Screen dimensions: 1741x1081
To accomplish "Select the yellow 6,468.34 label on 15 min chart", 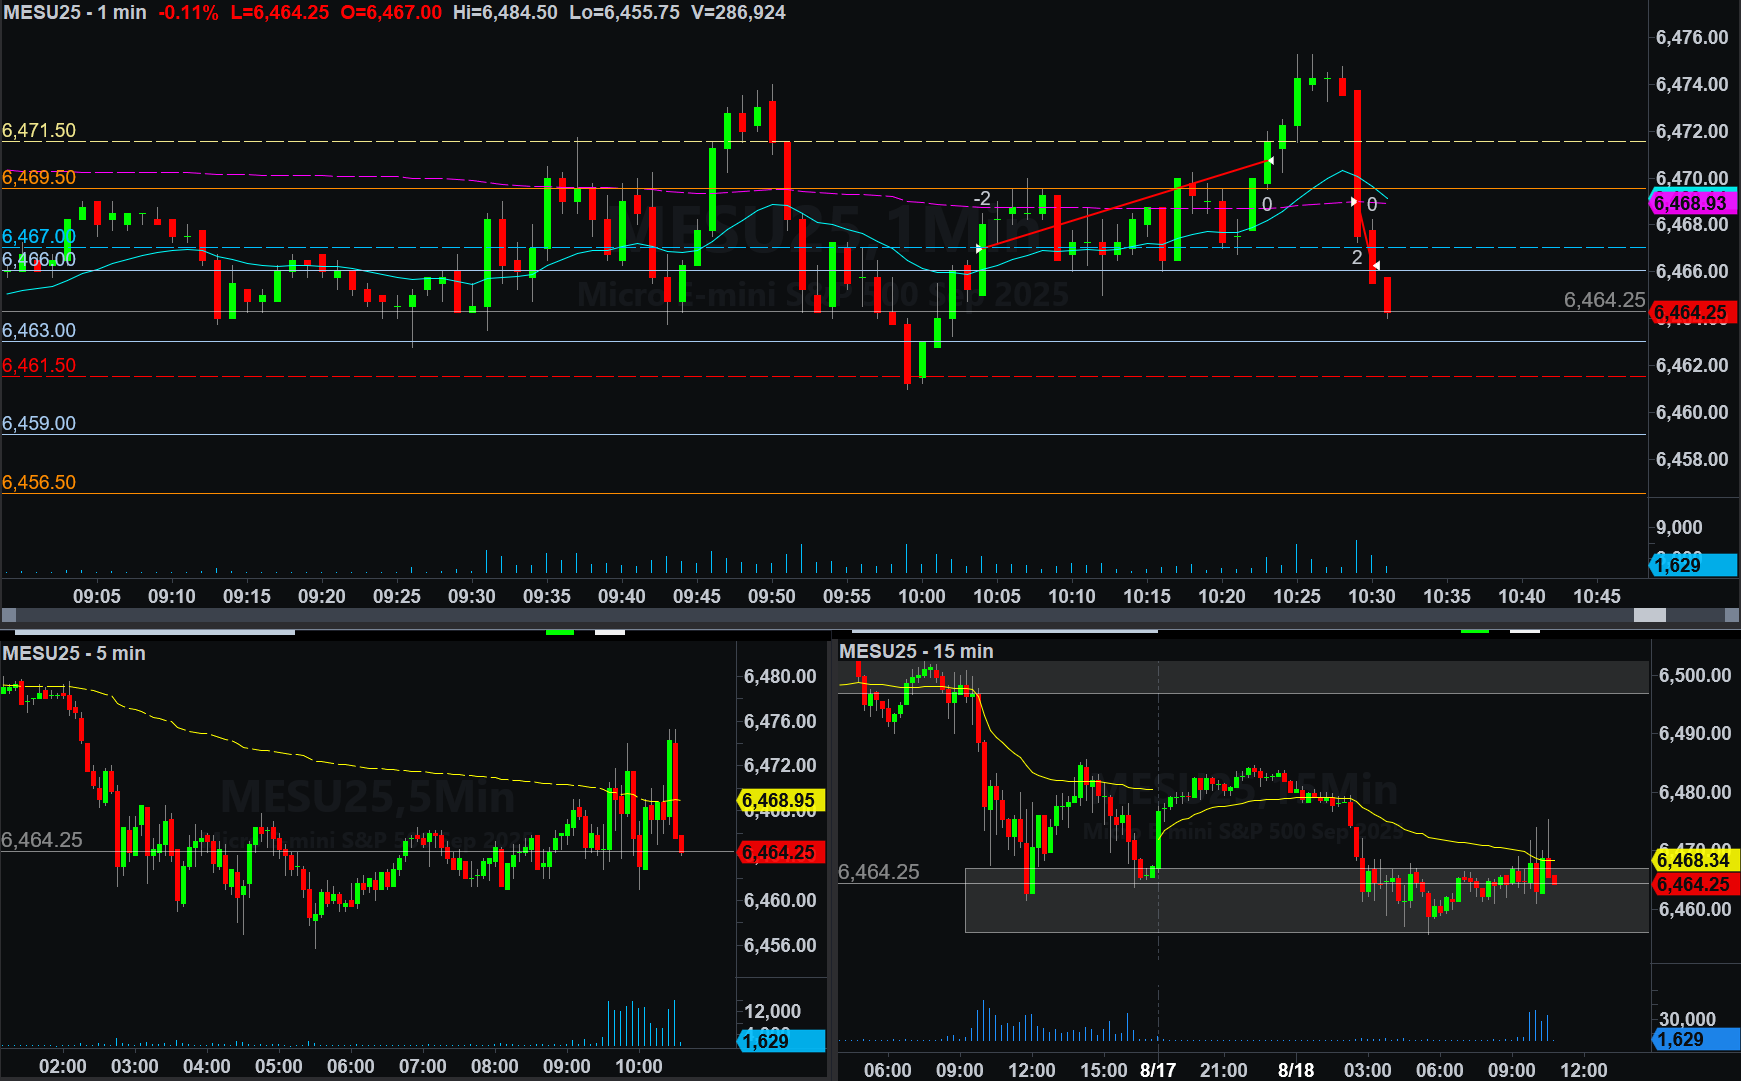I will [x=1696, y=860].
